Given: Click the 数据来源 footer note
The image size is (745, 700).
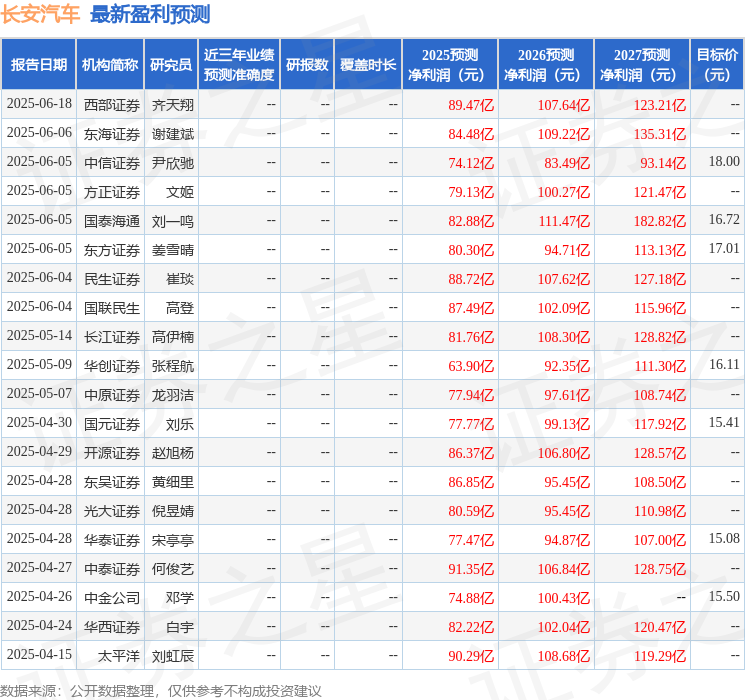Looking at the screenshot, I should 161,690.
